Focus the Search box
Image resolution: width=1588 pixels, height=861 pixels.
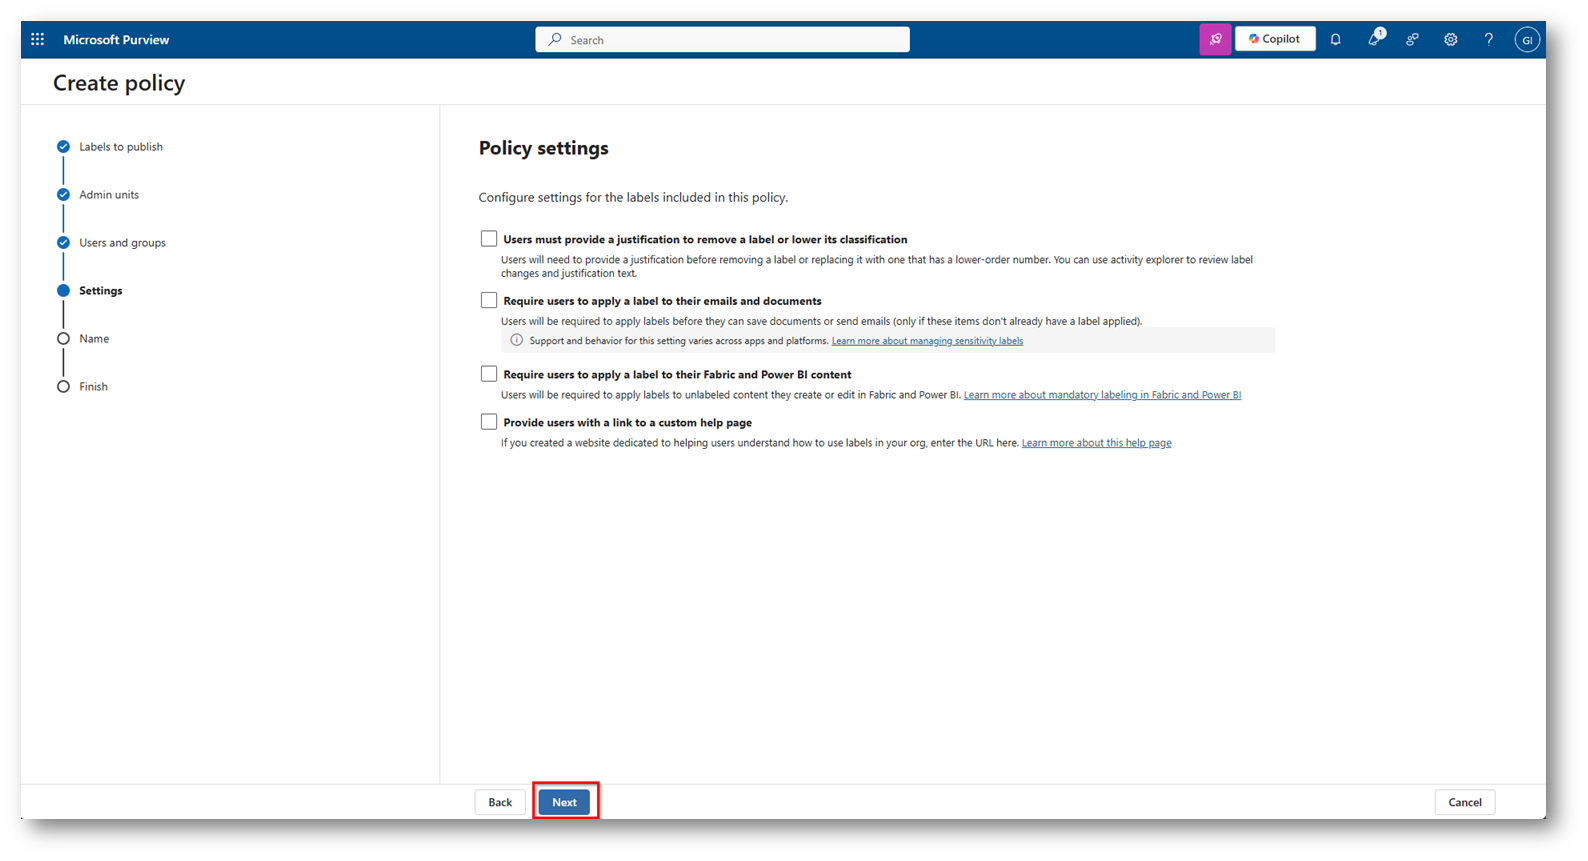coord(723,40)
